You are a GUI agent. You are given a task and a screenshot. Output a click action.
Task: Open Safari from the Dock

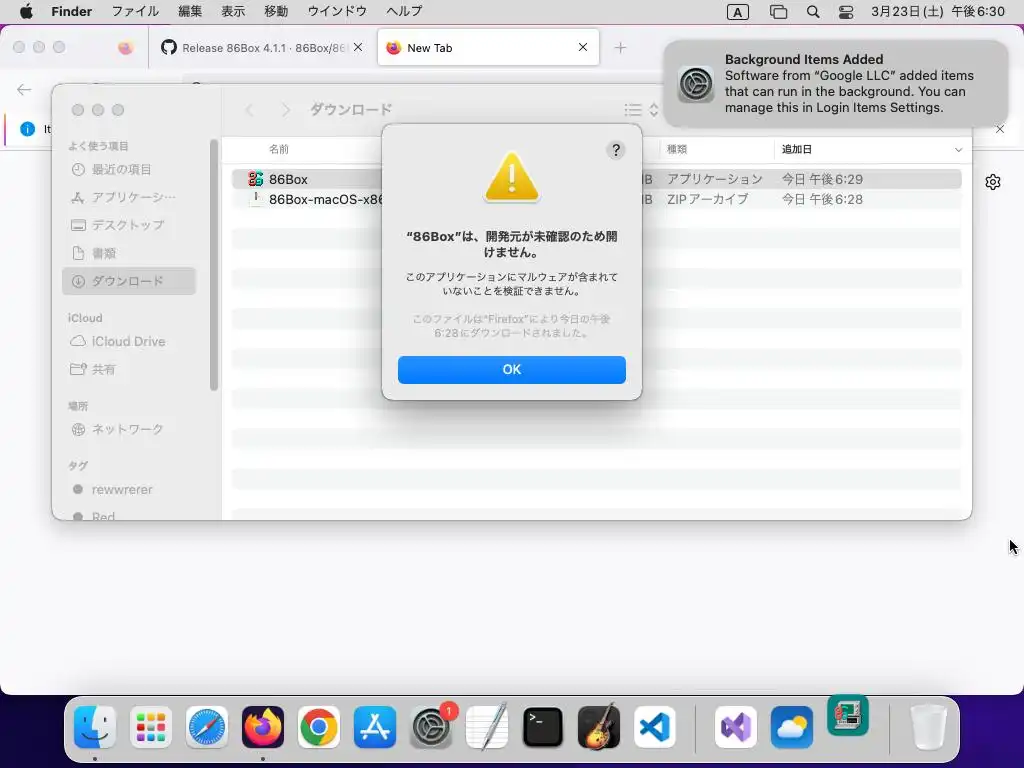207,727
